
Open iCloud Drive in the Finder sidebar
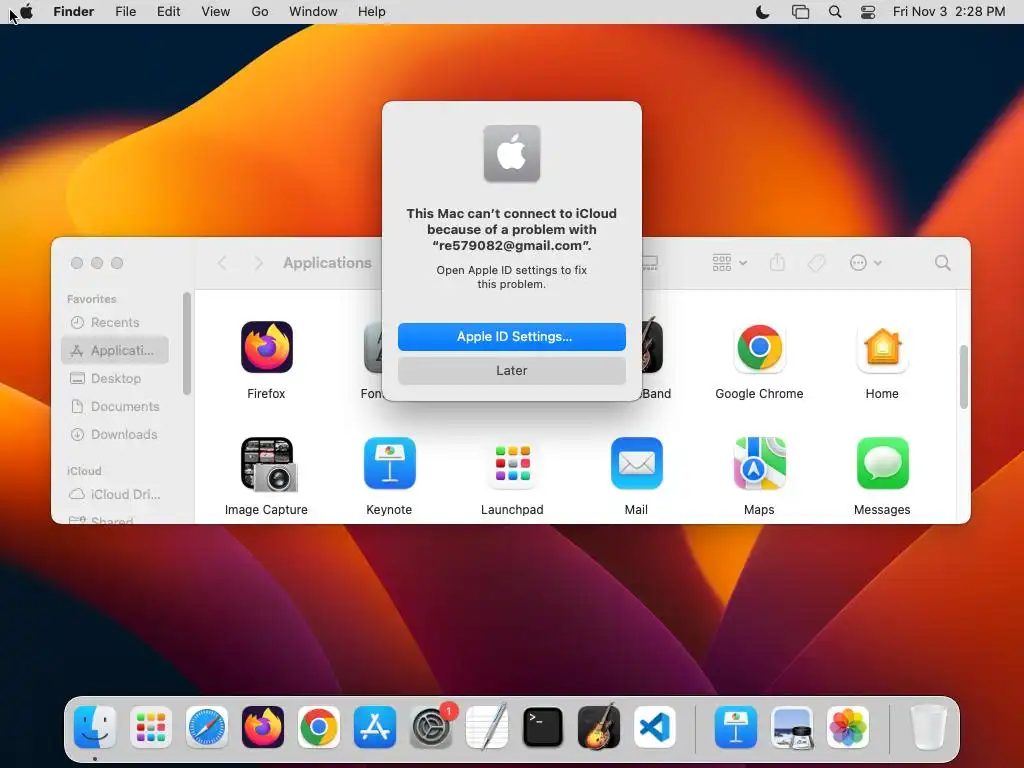115,494
